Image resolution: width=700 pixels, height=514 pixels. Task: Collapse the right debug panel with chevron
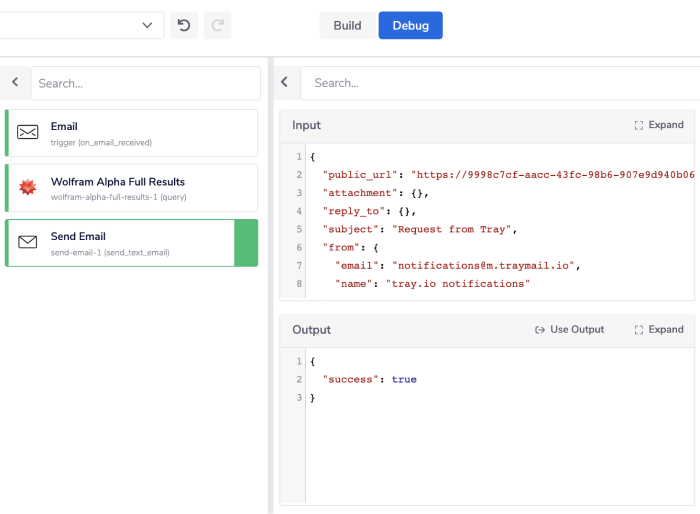tap(285, 83)
